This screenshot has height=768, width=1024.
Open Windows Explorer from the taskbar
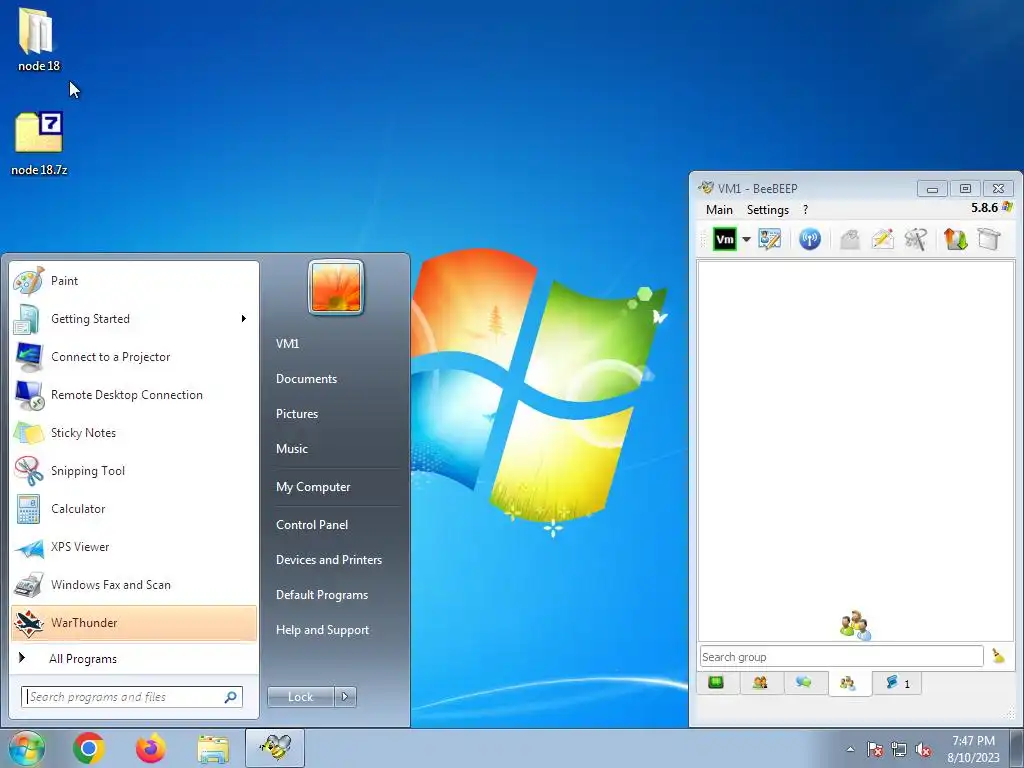click(214, 748)
